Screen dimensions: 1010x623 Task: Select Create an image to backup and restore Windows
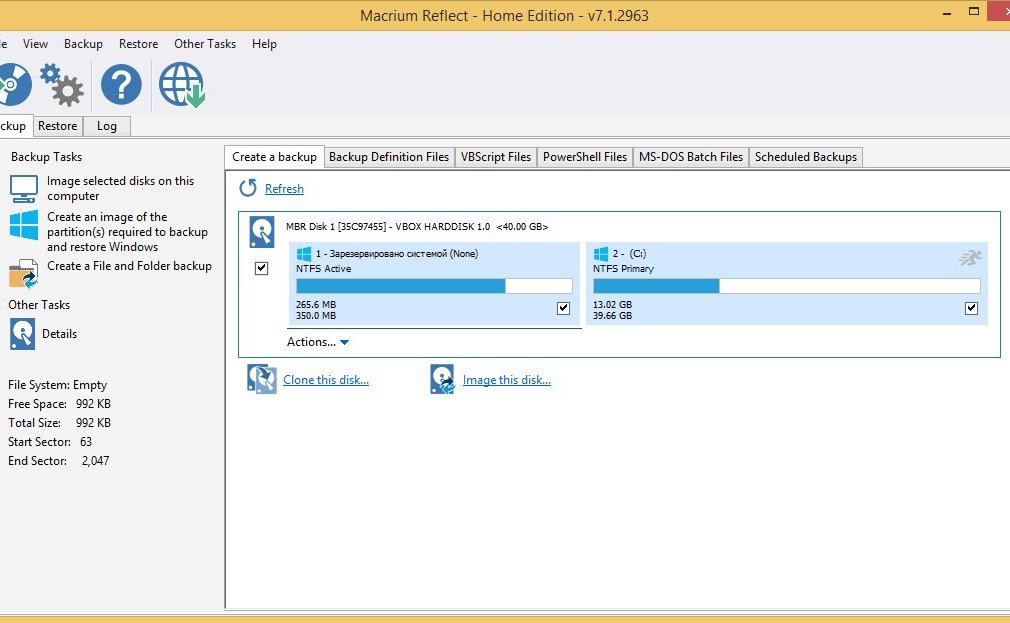(x=128, y=232)
